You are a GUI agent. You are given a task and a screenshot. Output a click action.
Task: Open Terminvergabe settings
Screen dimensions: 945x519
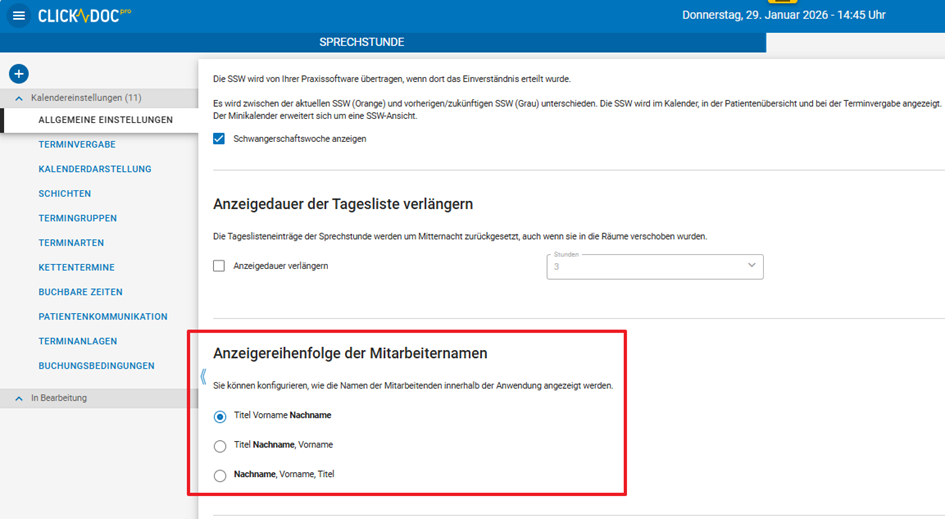[77, 145]
